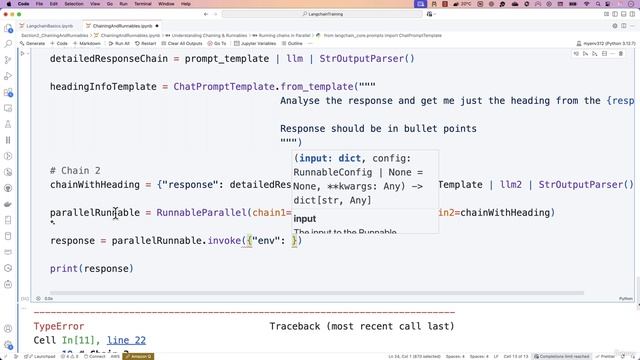
Task: Open cell output more actions ellipsis
Action: click(24, 308)
